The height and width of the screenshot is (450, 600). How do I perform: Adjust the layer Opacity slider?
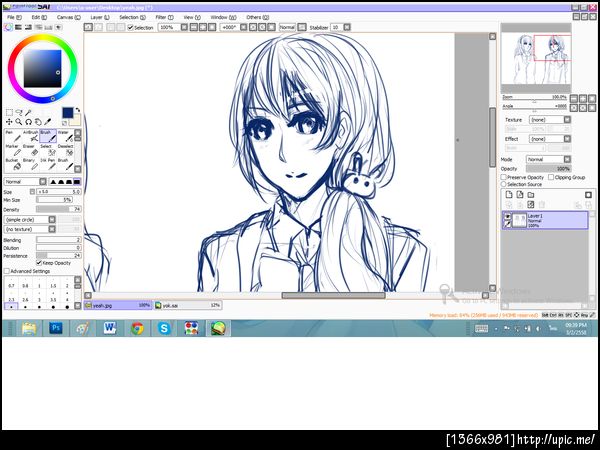coord(548,168)
